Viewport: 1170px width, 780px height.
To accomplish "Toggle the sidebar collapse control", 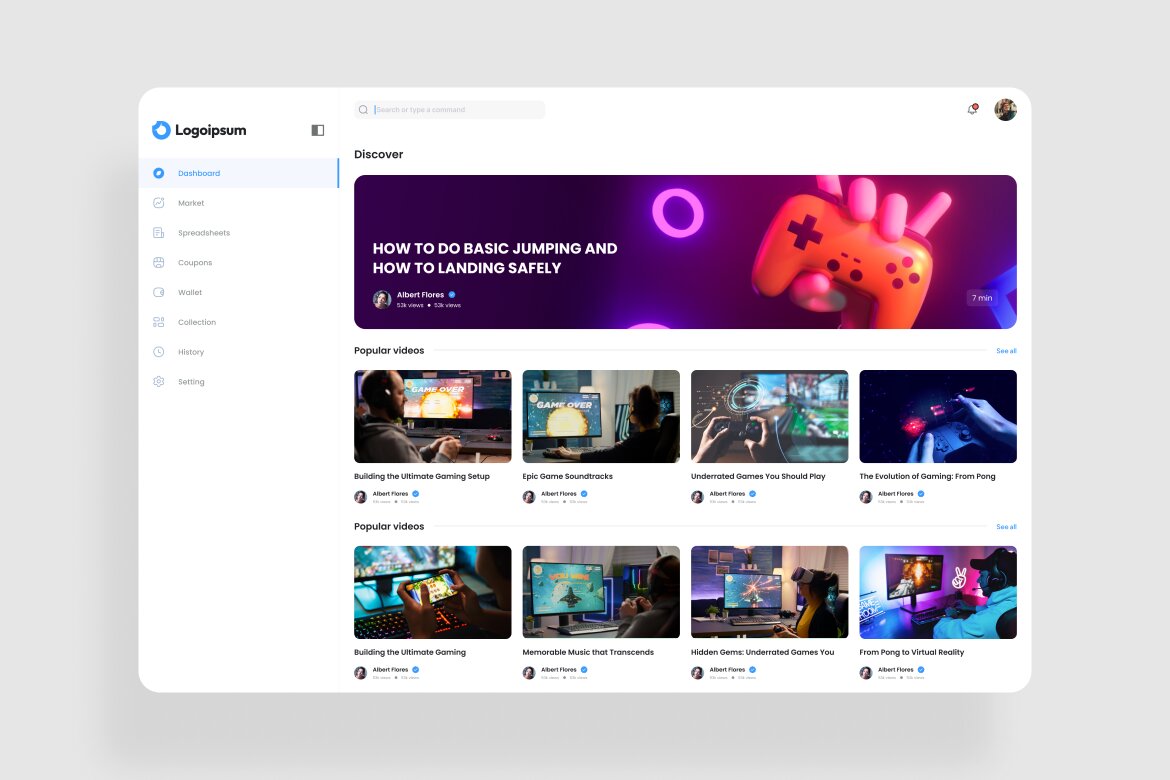I will 317,130.
